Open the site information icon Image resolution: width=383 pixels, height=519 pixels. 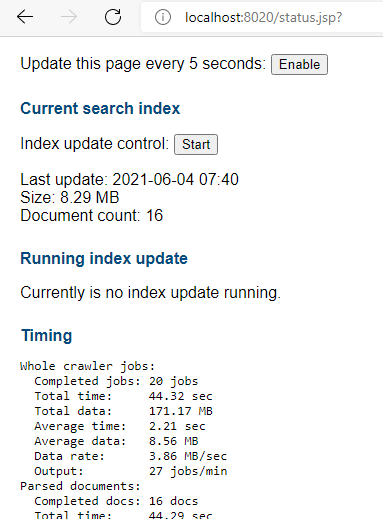click(163, 17)
